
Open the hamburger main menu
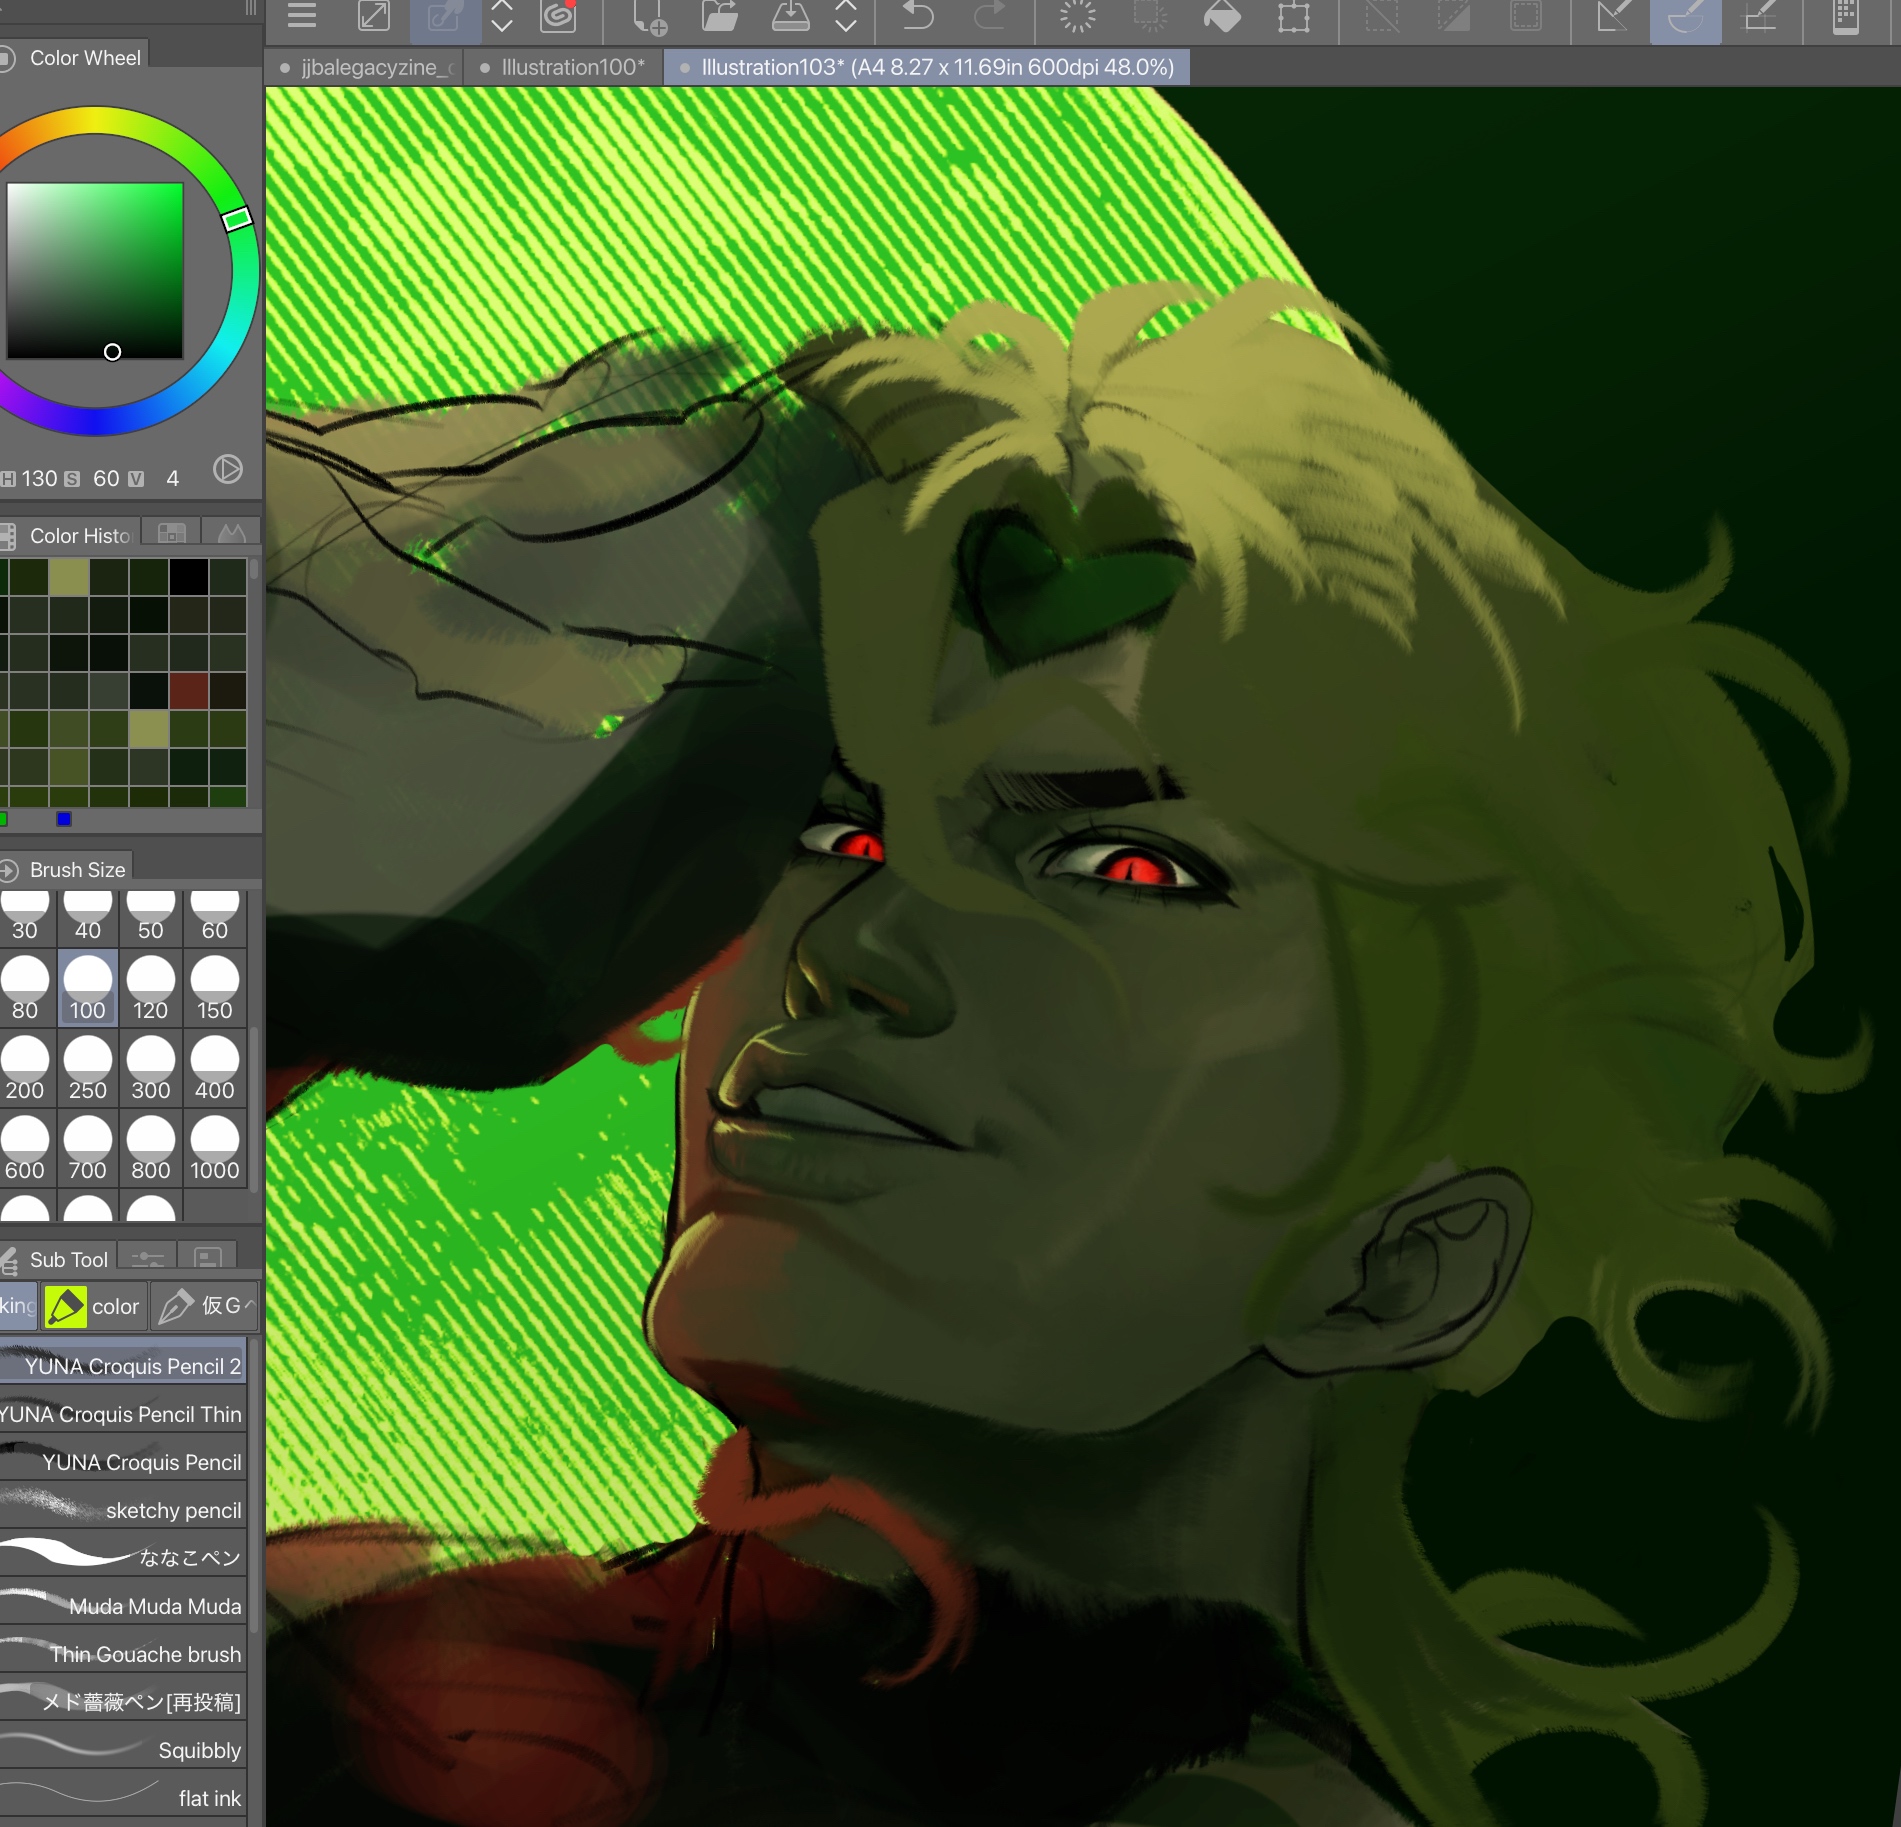click(301, 16)
